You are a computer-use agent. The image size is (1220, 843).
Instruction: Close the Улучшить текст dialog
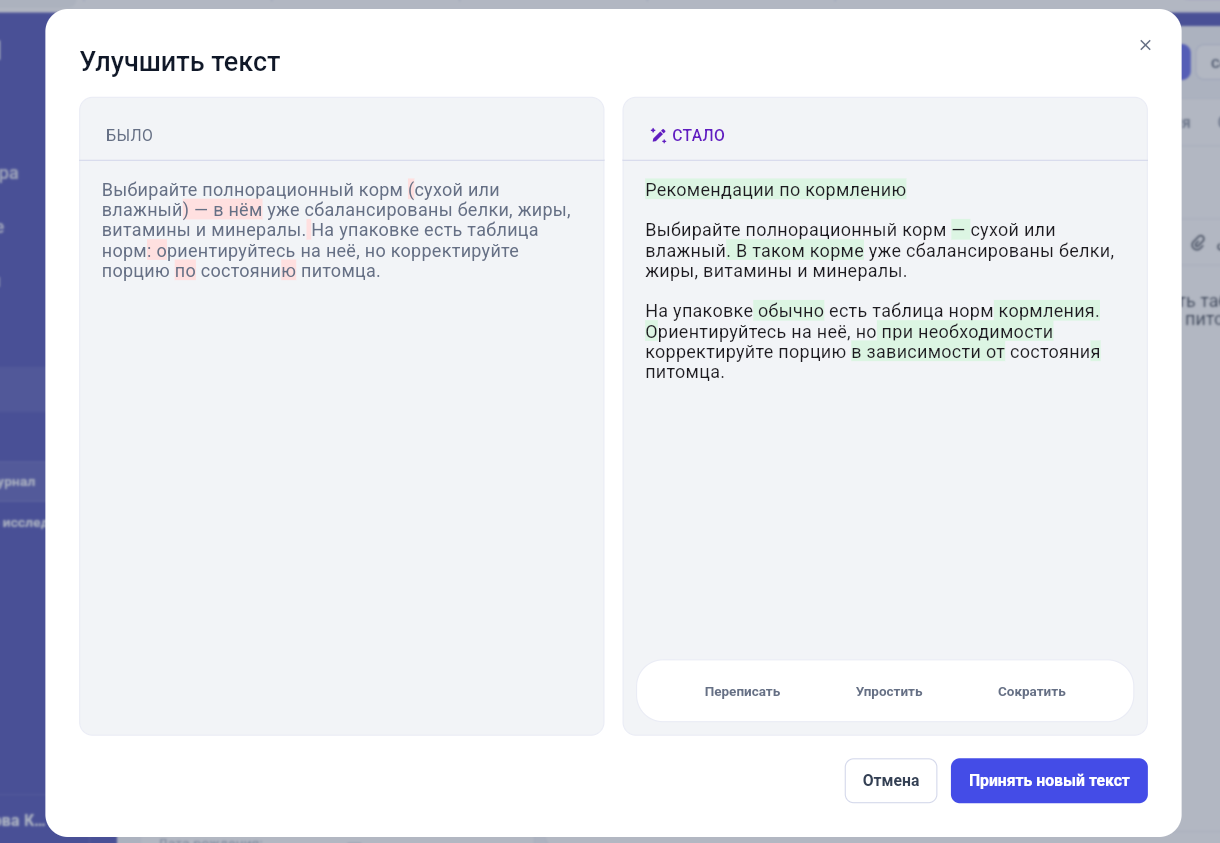pyautogui.click(x=1145, y=45)
